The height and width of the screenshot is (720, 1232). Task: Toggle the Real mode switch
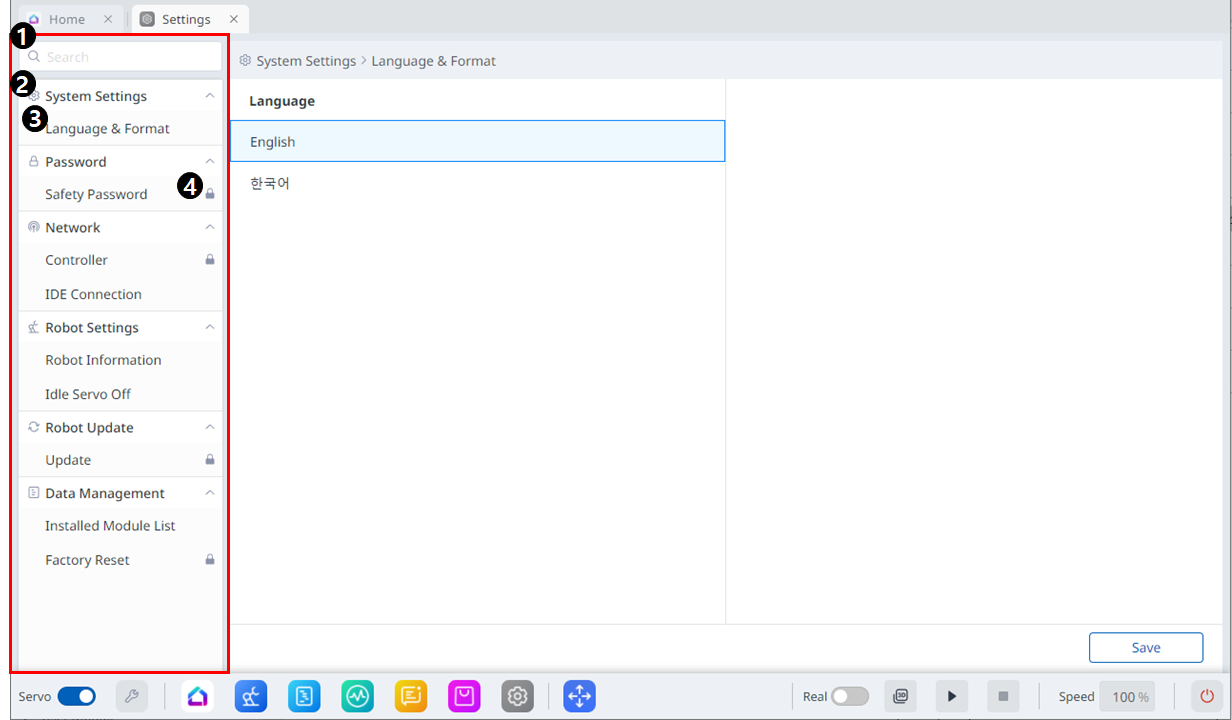[850, 696]
